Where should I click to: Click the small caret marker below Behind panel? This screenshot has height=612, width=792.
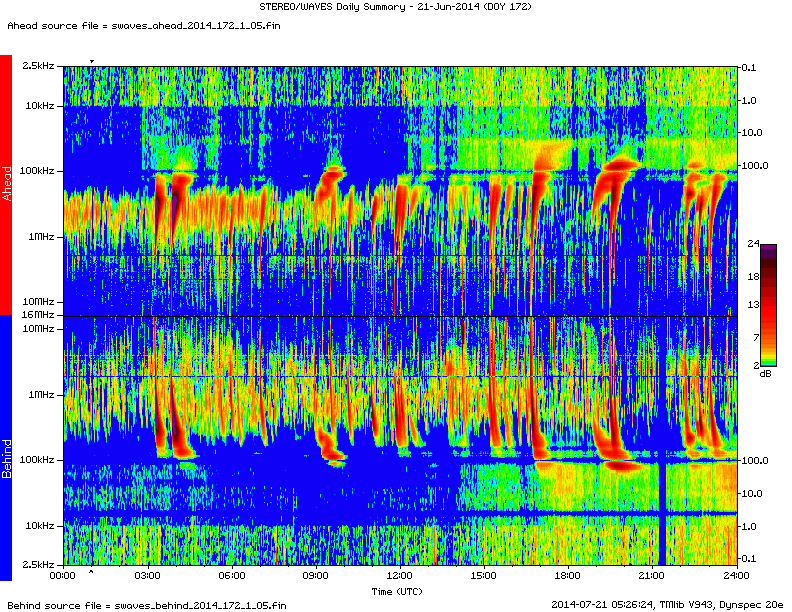pos(91,572)
